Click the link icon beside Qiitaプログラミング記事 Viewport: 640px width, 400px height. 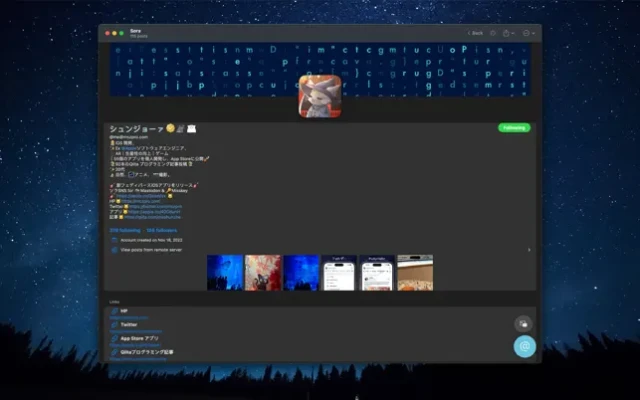click(115, 352)
